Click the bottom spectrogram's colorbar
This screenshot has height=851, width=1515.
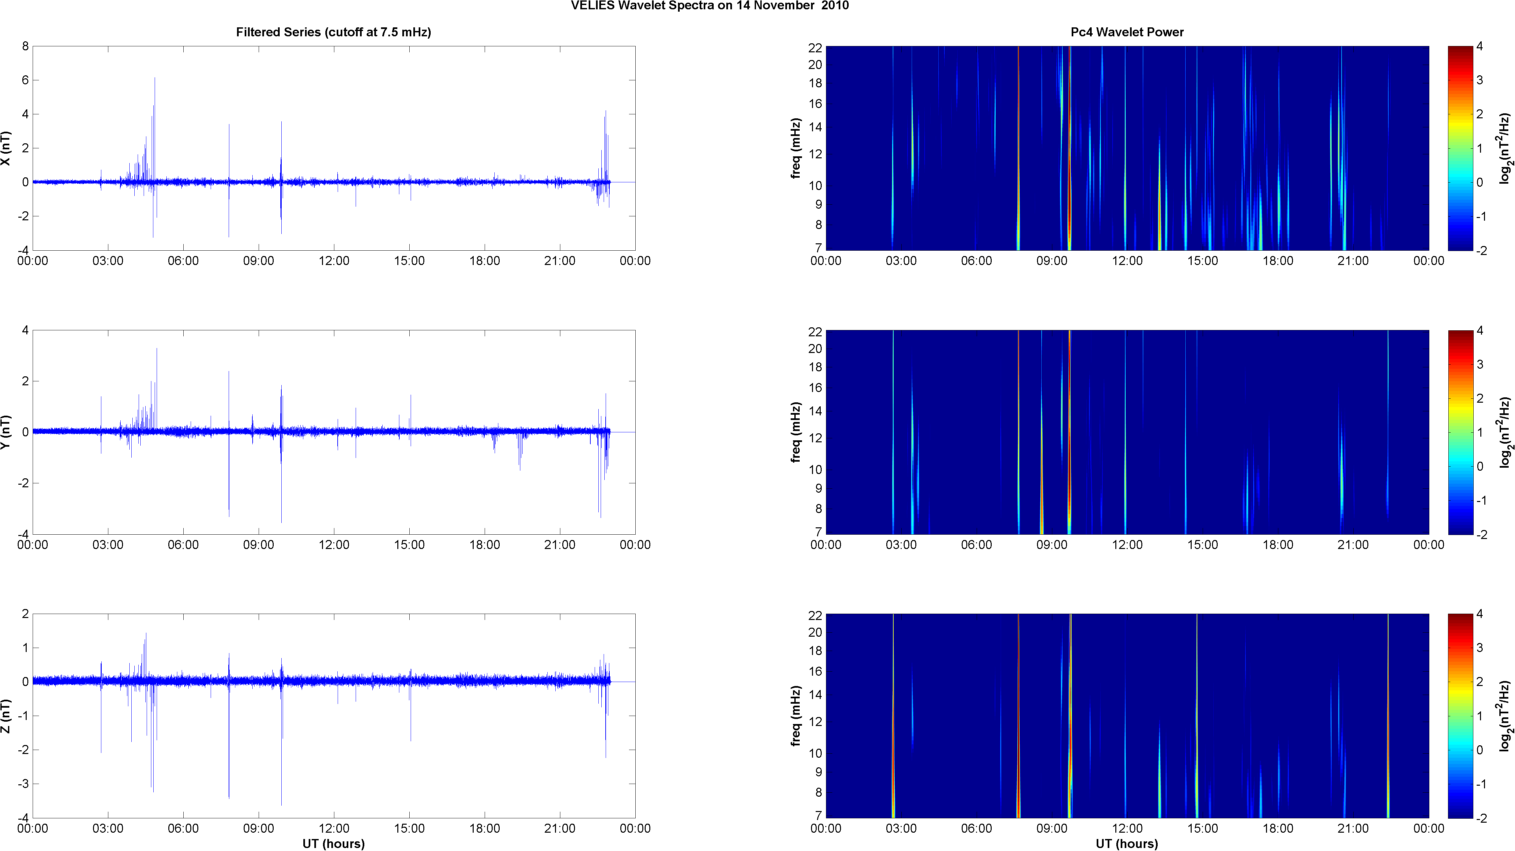click(1460, 716)
